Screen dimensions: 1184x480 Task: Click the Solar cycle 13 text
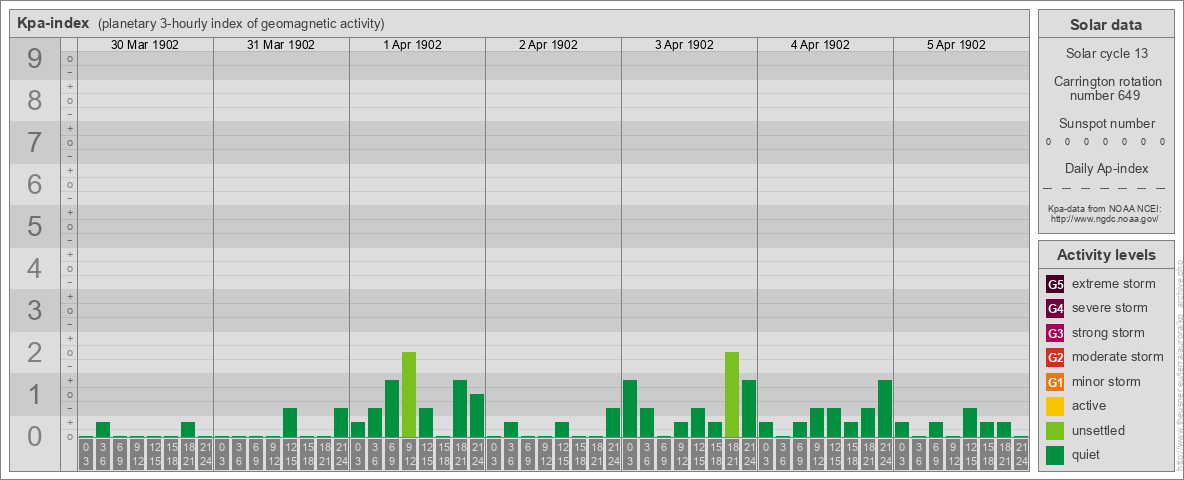coord(1106,54)
